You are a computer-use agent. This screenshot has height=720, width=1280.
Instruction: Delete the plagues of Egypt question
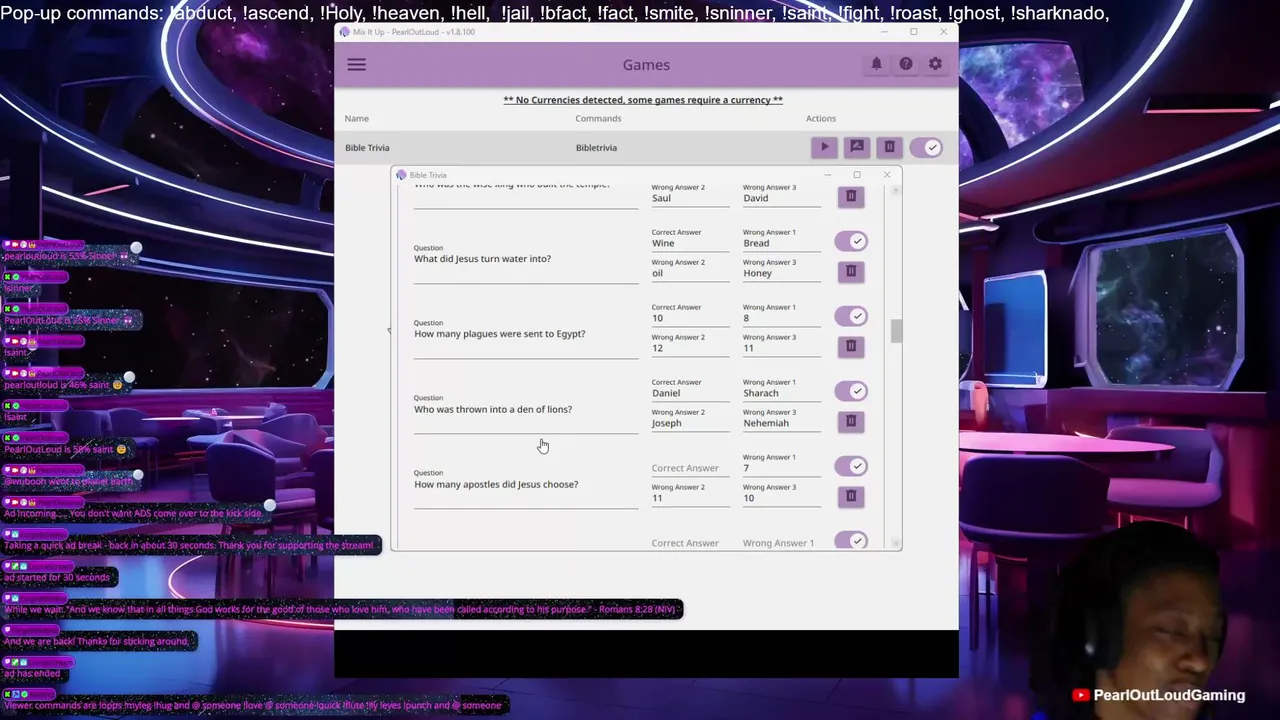click(851, 346)
